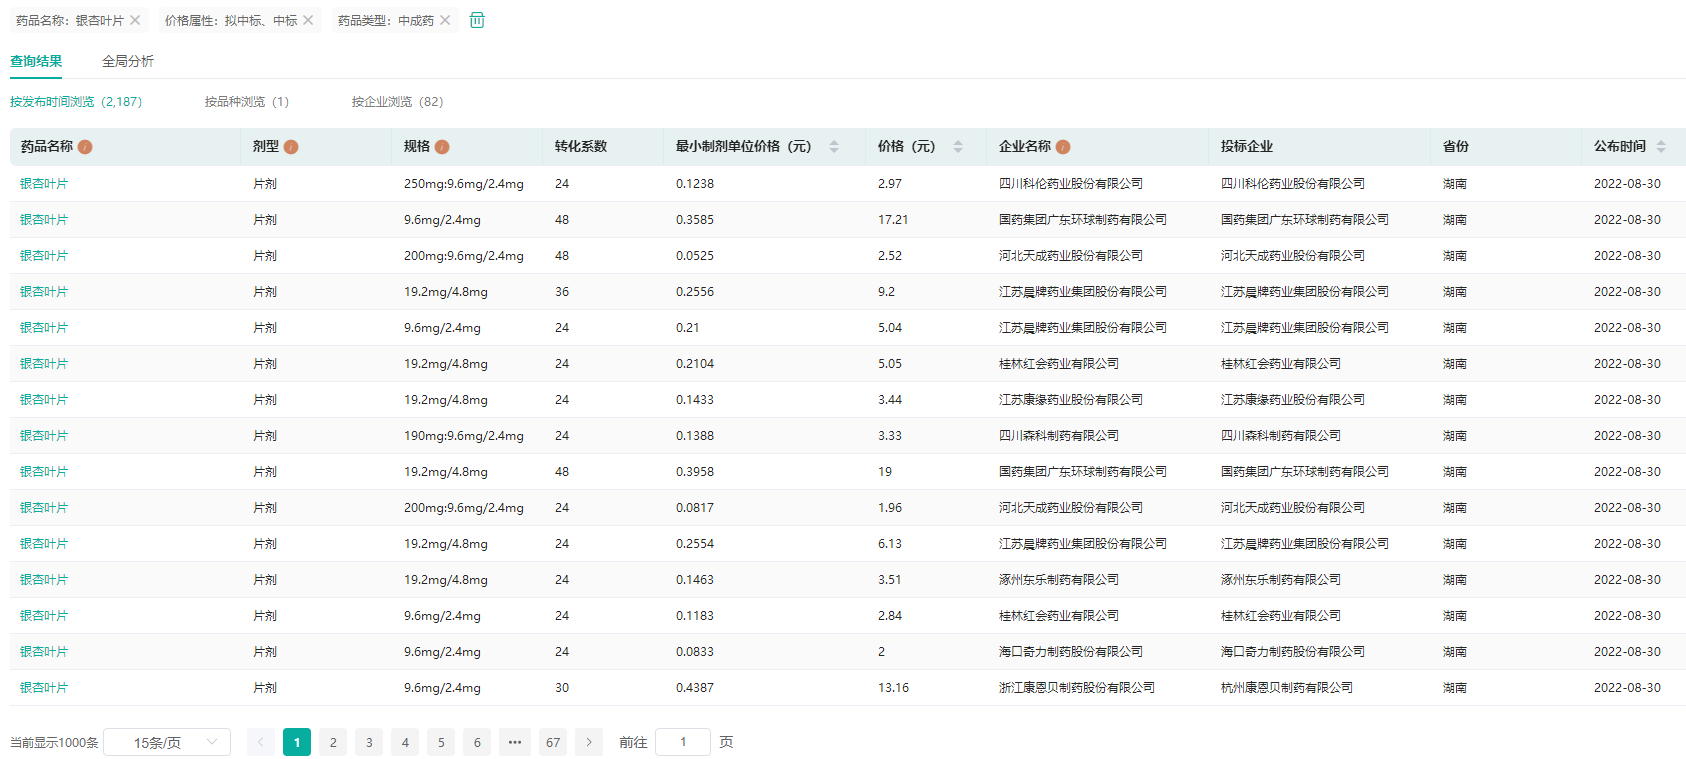1686x759 pixels.
Task: Select the 按企业浏览 (82) view
Action: coord(397,102)
